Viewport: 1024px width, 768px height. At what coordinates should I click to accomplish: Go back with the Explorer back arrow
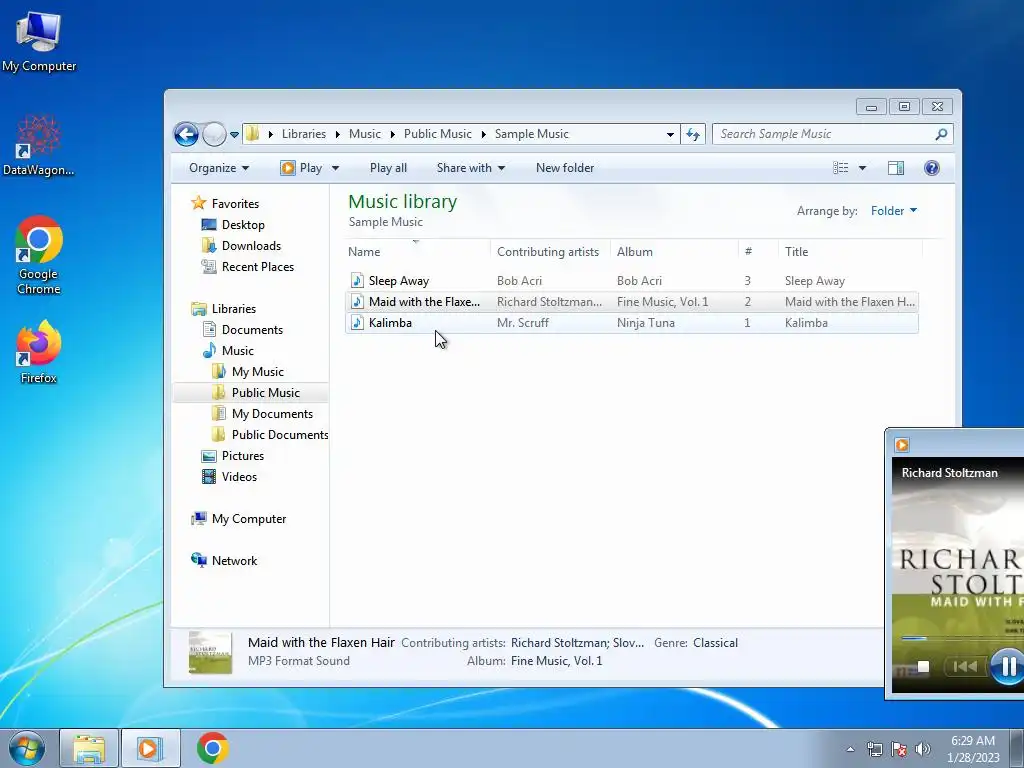186,135
